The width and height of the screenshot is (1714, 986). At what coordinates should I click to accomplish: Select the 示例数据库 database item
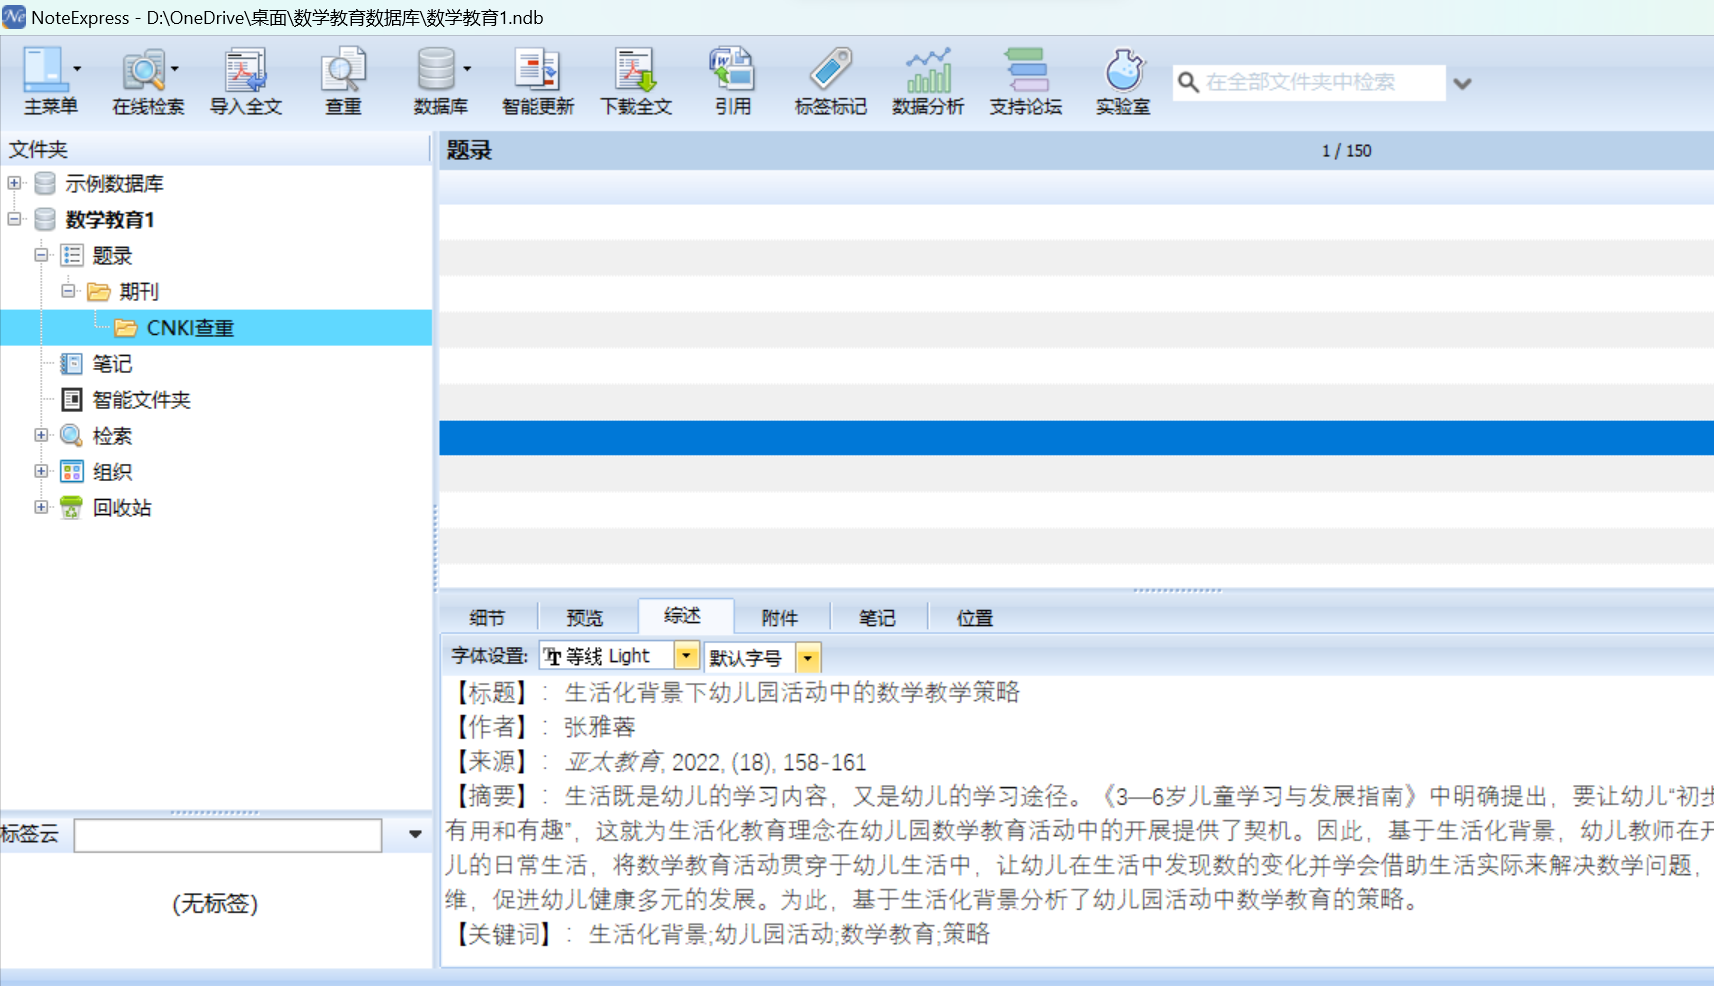pos(114,183)
